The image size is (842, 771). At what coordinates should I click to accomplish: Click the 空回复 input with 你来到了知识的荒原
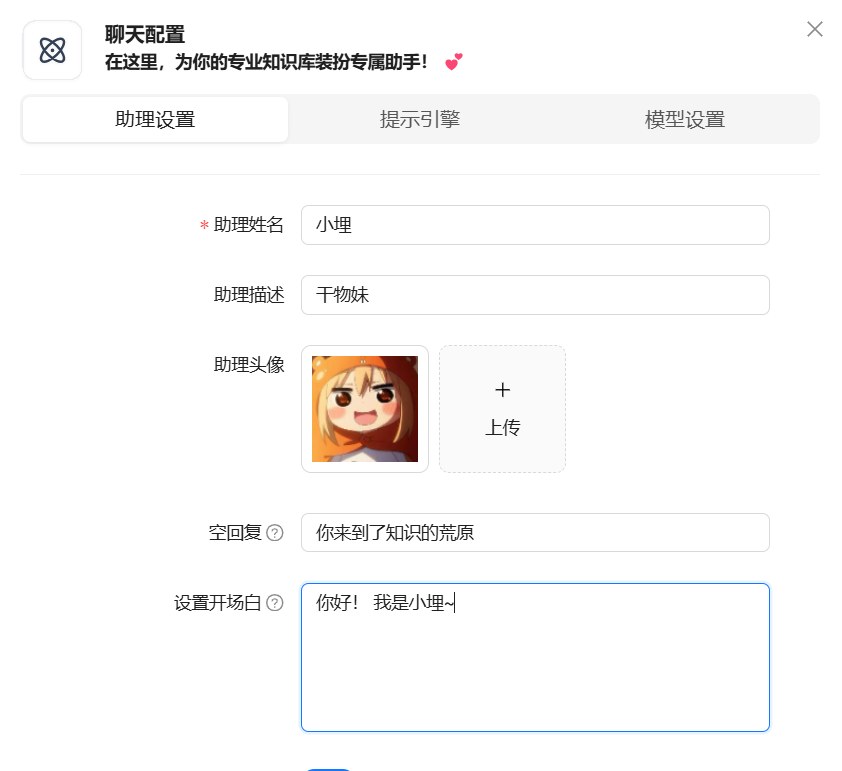click(535, 533)
